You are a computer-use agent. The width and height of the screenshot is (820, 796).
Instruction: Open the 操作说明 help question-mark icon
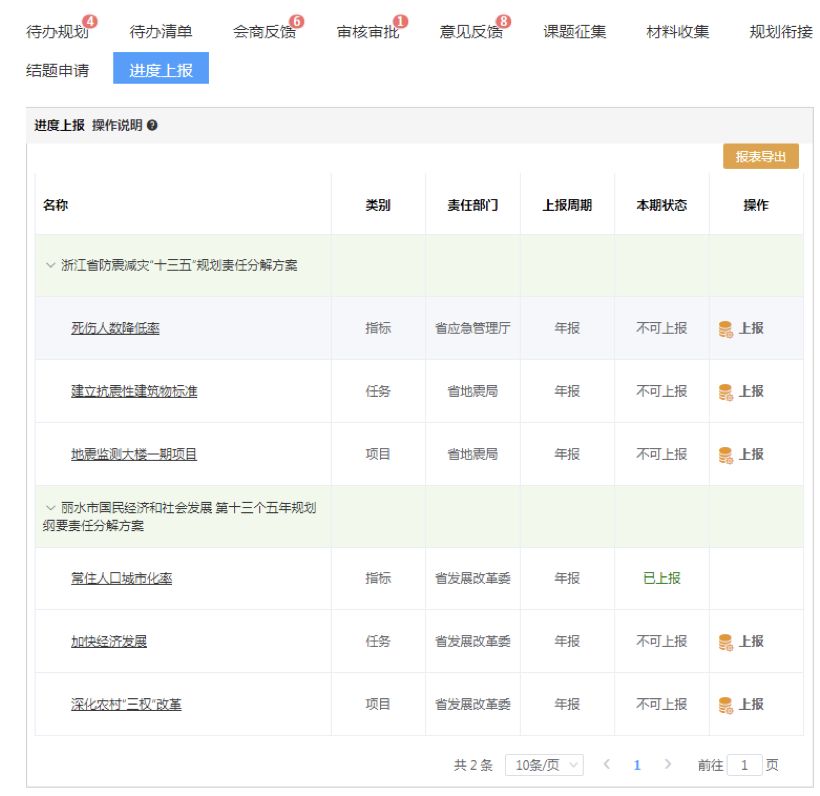[x=152, y=126]
